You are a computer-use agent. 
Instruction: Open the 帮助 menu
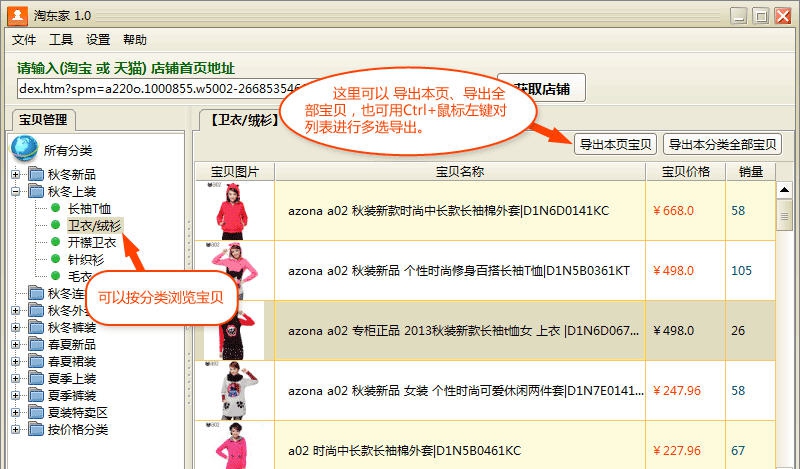click(x=135, y=40)
